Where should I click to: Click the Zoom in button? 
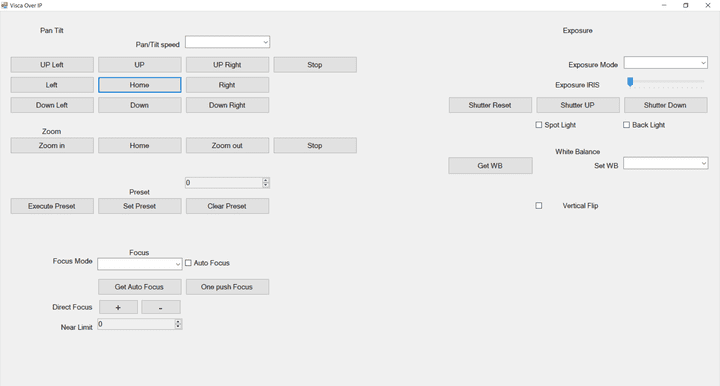(x=52, y=145)
